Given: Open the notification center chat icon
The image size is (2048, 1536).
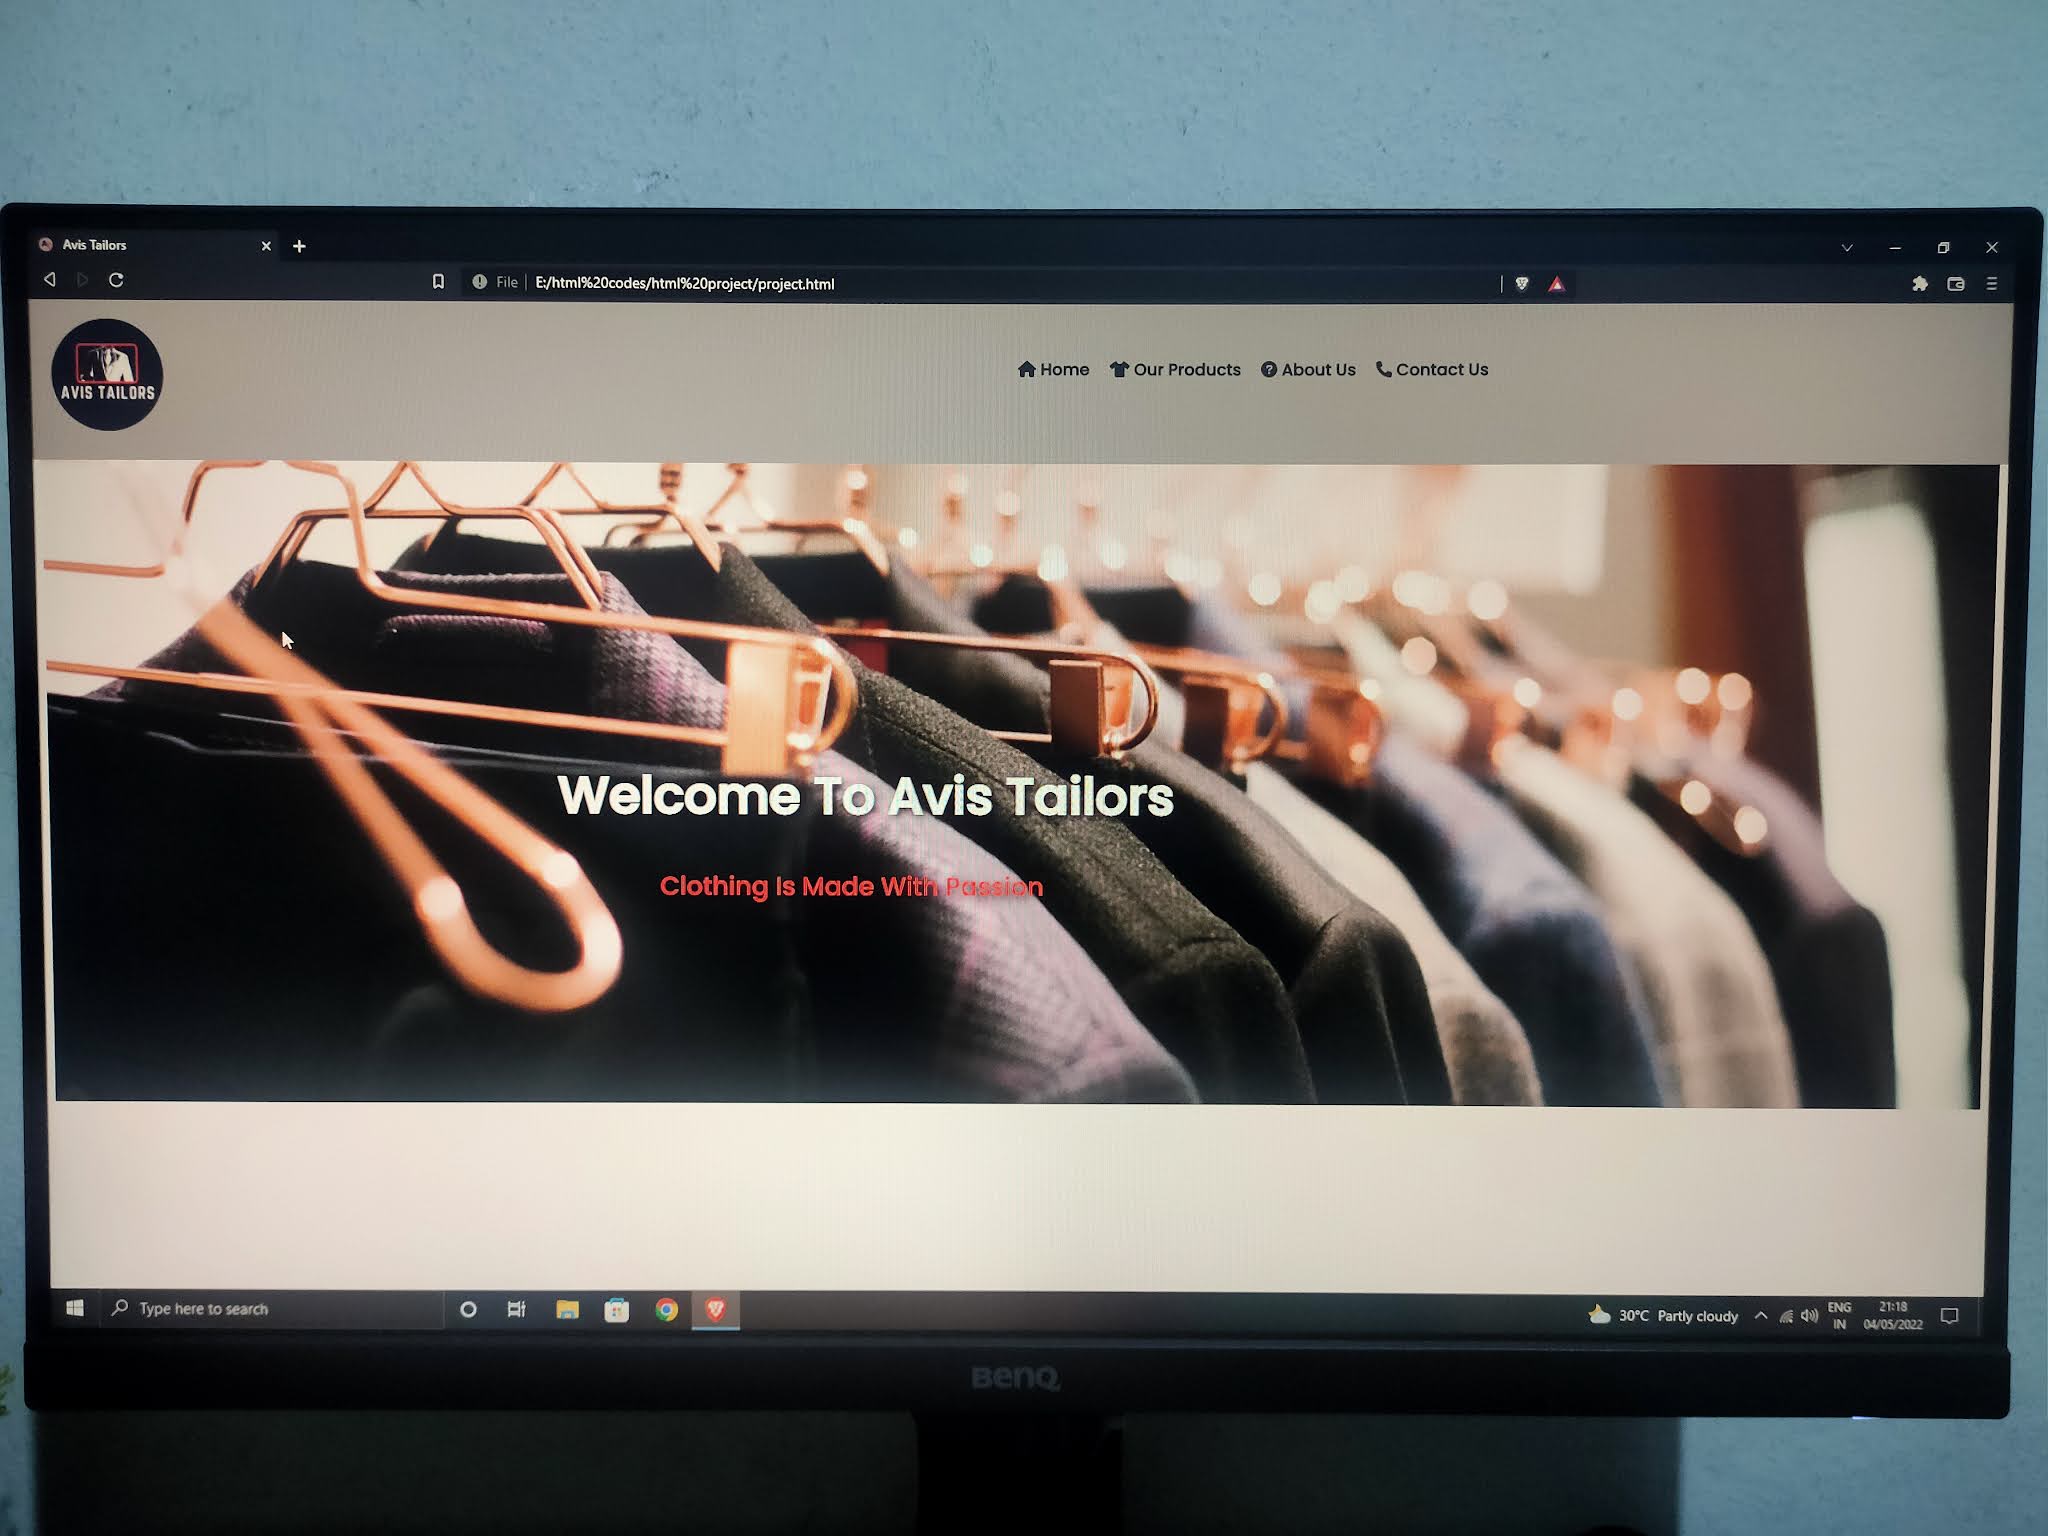Looking at the screenshot, I should click(x=1950, y=1314).
